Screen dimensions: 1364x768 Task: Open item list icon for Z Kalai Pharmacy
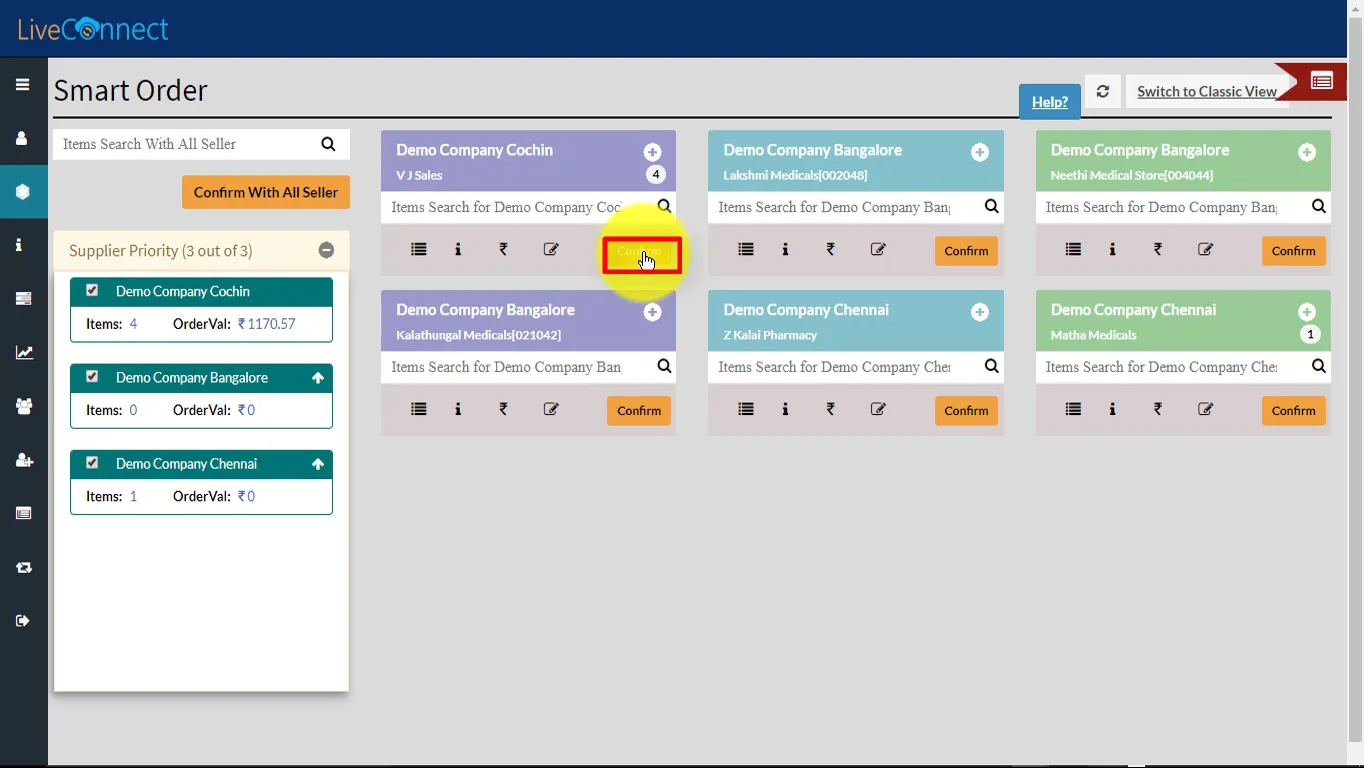[x=746, y=409]
